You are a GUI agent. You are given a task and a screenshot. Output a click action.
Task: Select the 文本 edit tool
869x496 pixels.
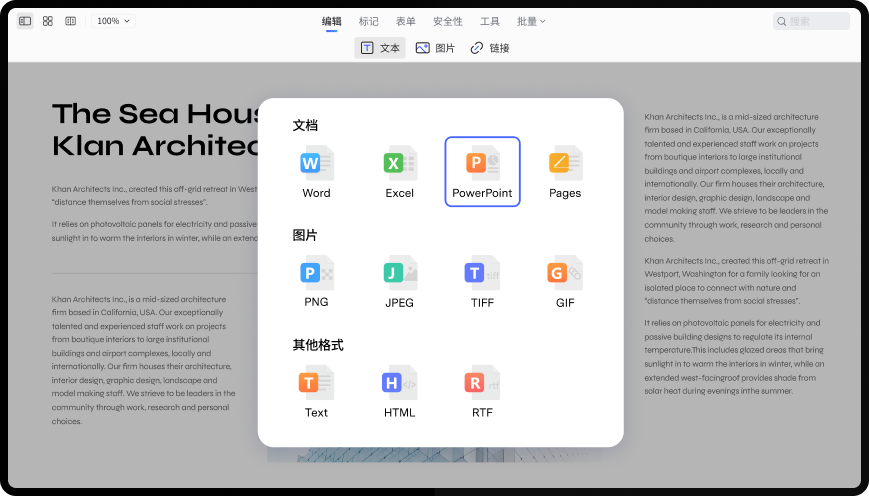380,48
